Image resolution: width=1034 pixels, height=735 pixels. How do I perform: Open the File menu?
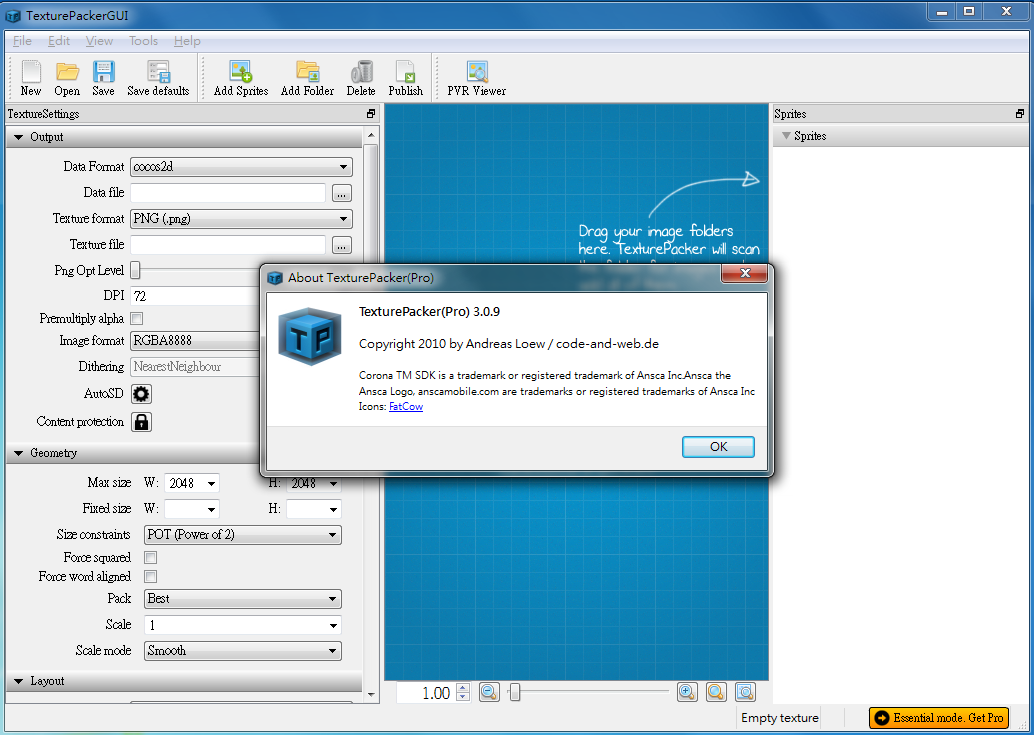point(22,41)
